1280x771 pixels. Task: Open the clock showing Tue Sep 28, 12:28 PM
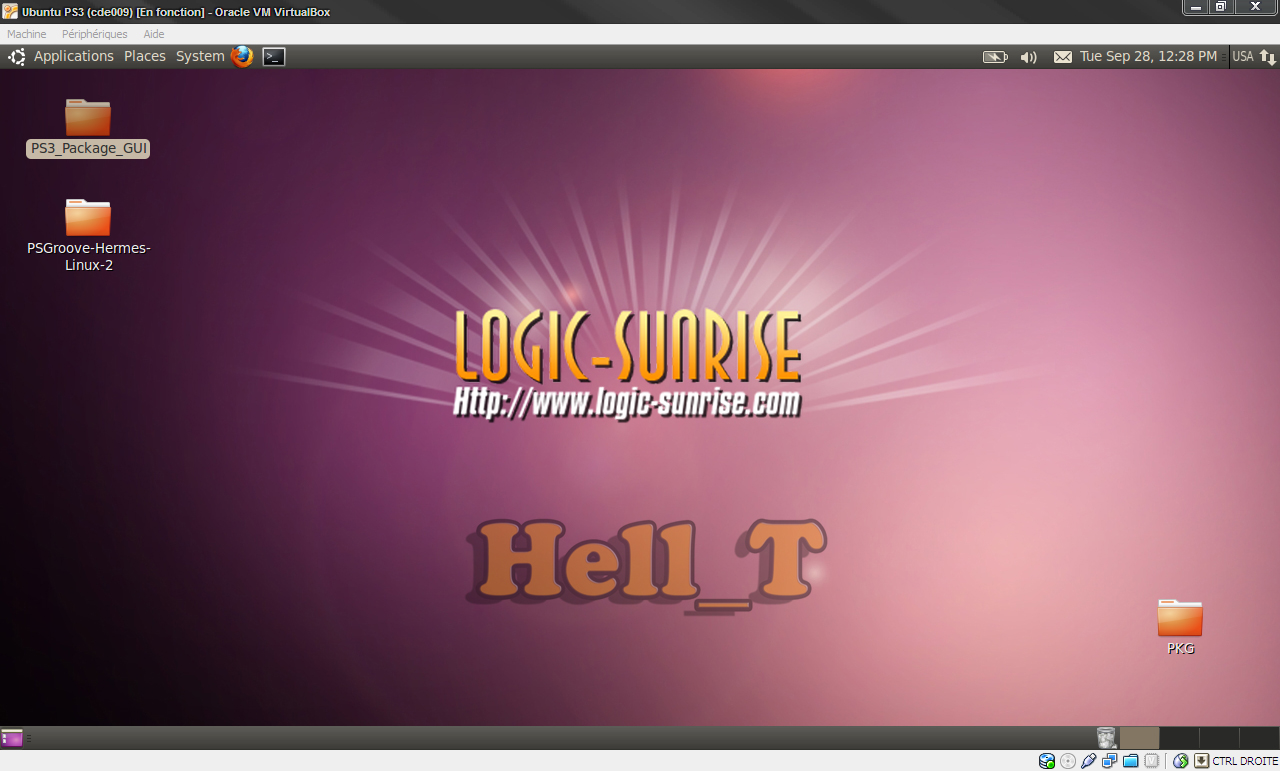tap(1149, 56)
